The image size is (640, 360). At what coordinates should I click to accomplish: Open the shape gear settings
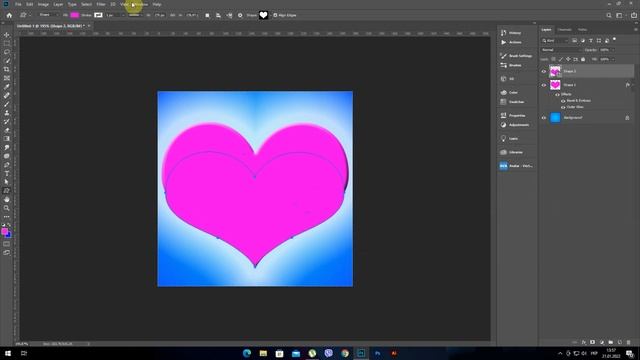click(x=240, y=15)
